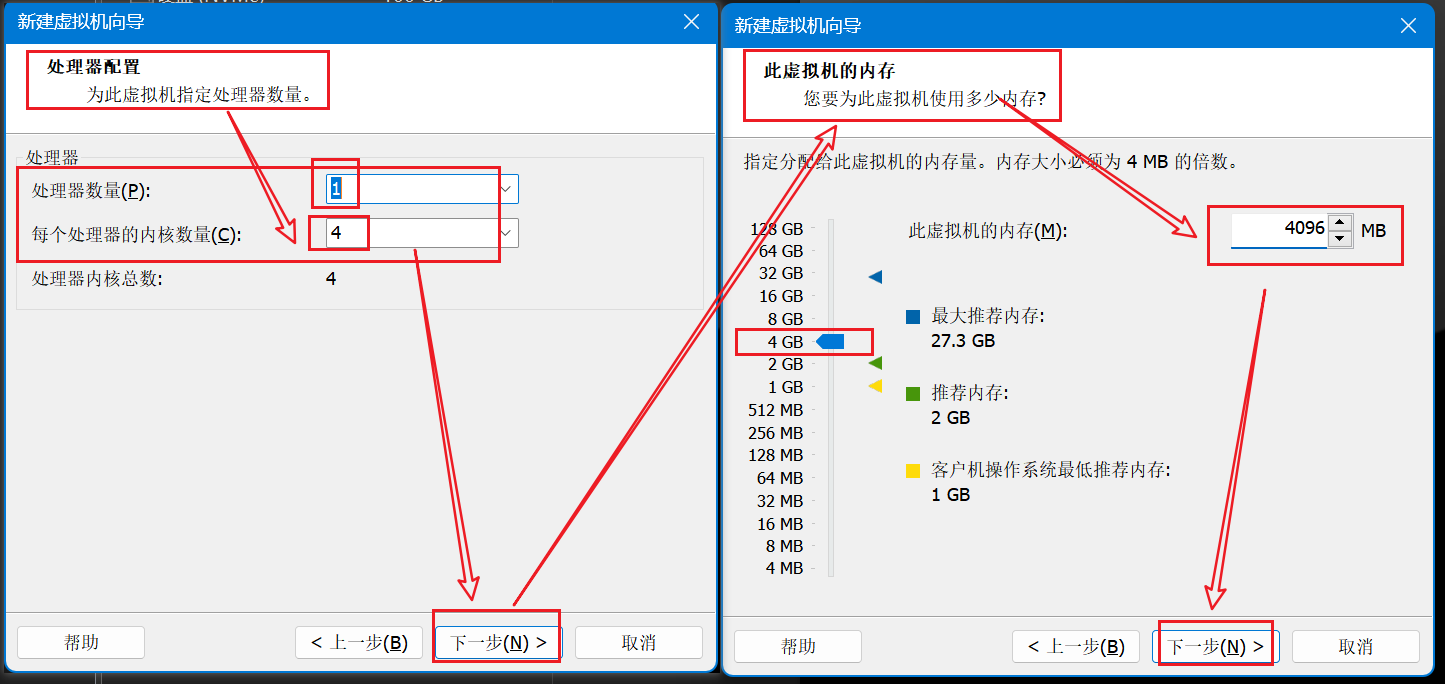
Task: Open the processor count dropdown arrow
Action: 507,189
